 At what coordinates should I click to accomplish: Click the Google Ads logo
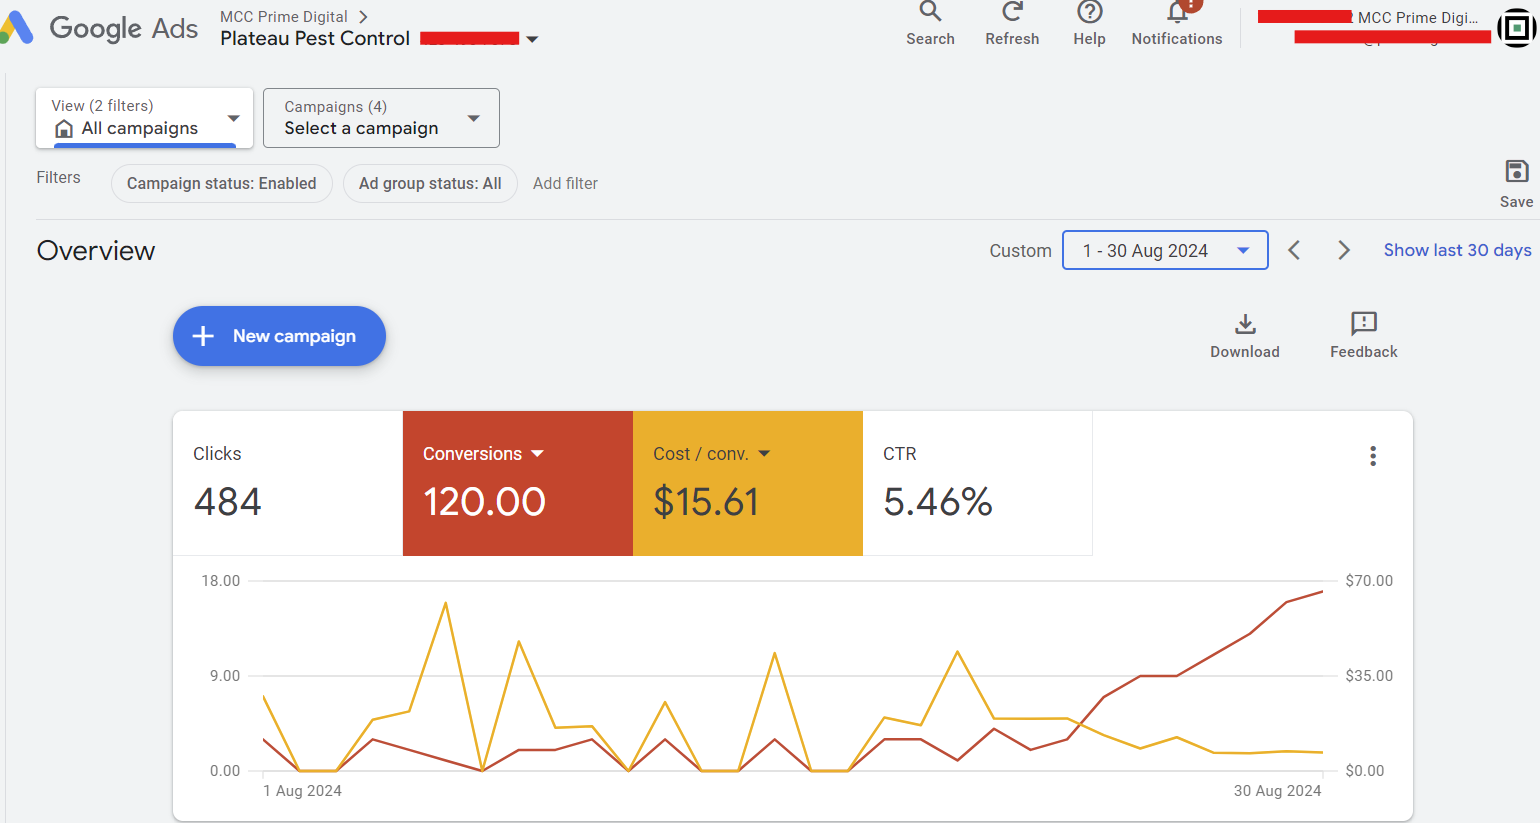click(x=100, y=28)
